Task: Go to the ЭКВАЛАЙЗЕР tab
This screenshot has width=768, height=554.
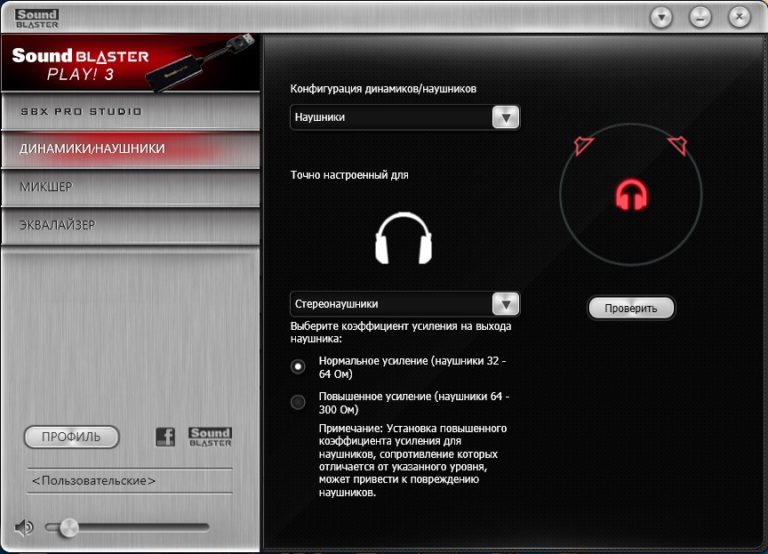Action: [130, 225]
